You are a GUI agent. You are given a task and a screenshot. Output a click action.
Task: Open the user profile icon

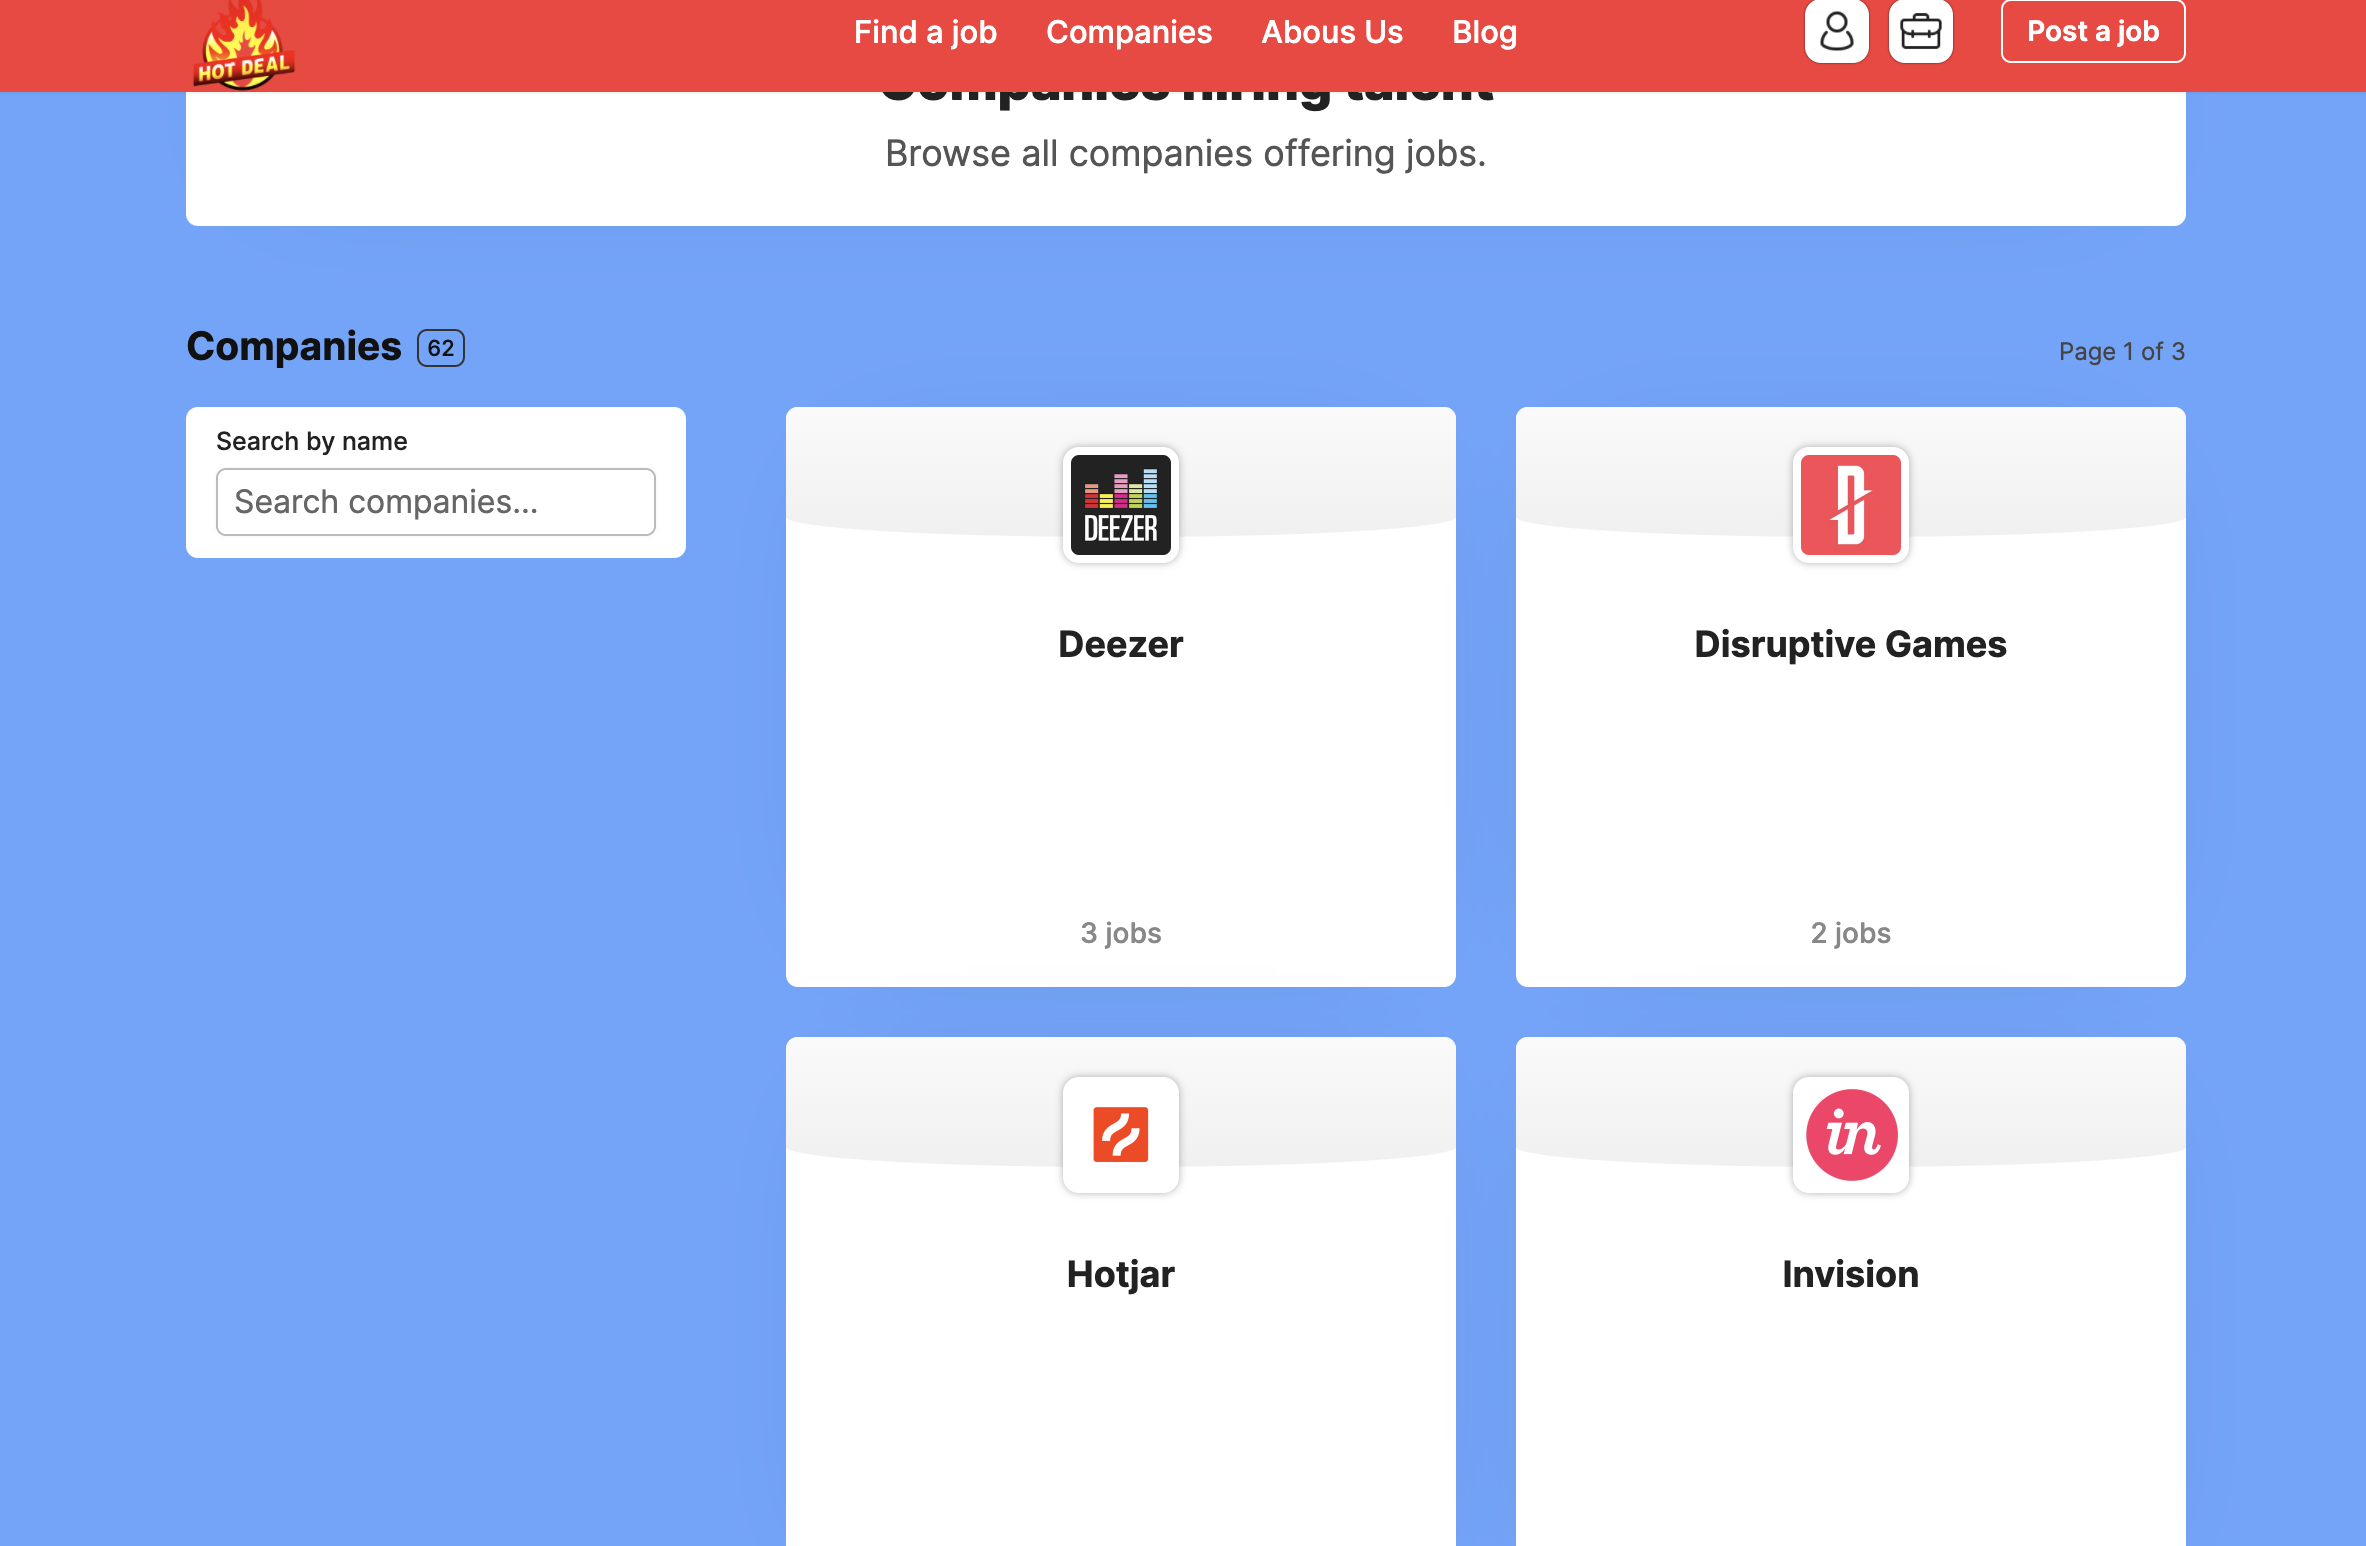click(x=1836, y=32)
